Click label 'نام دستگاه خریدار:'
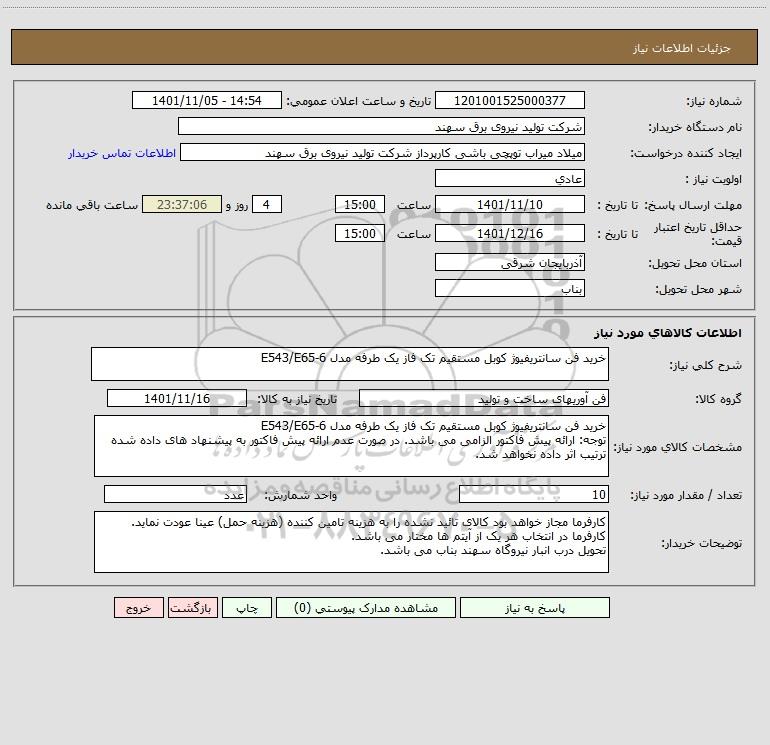The width and height of the screenshot is (770, 745). click(695, 128)
